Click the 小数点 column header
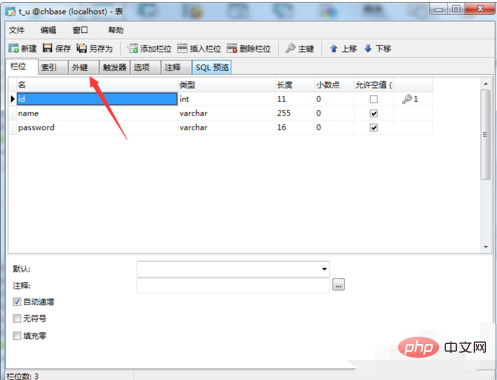Screen dimensions: 497x380 334,85
